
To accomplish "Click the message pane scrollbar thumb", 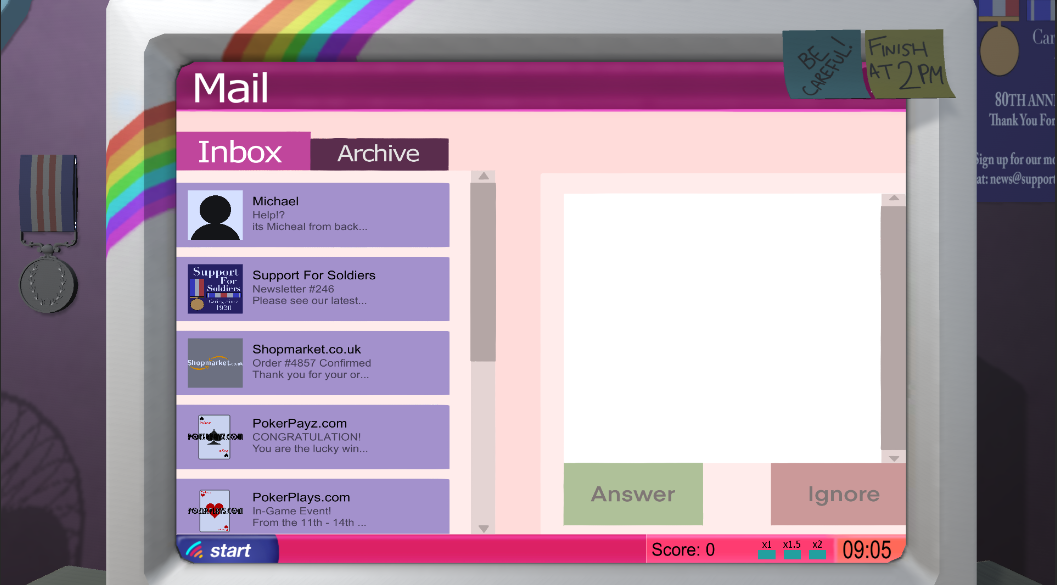I will coord(893,328).
